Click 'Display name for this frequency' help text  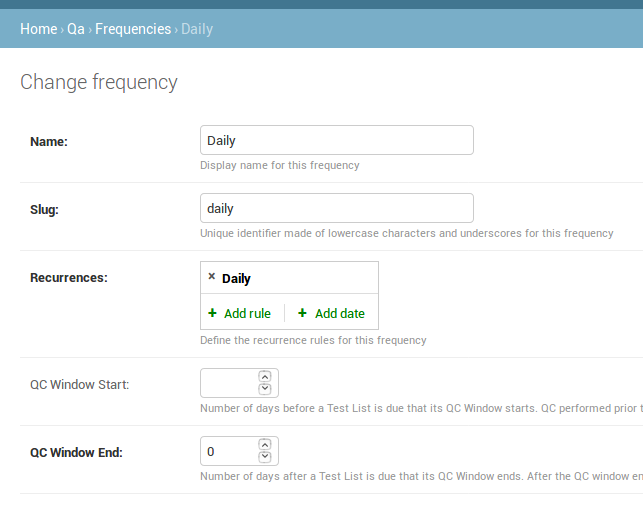pyautogui.click(x=280, y=165)
